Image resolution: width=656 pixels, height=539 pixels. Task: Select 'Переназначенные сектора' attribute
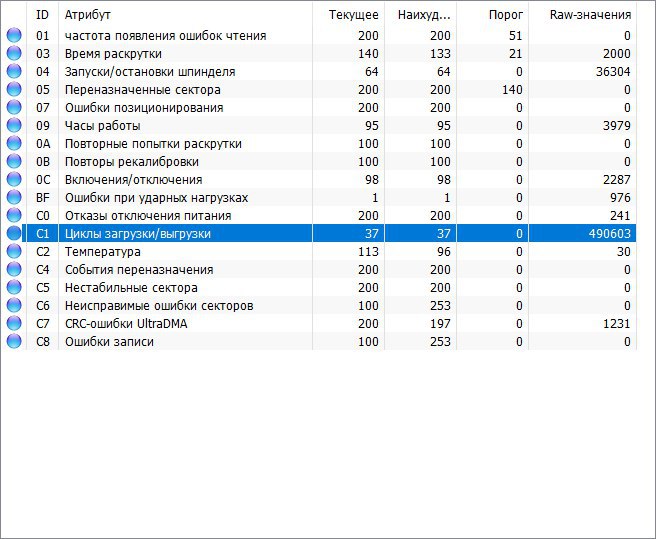[143, 90]
